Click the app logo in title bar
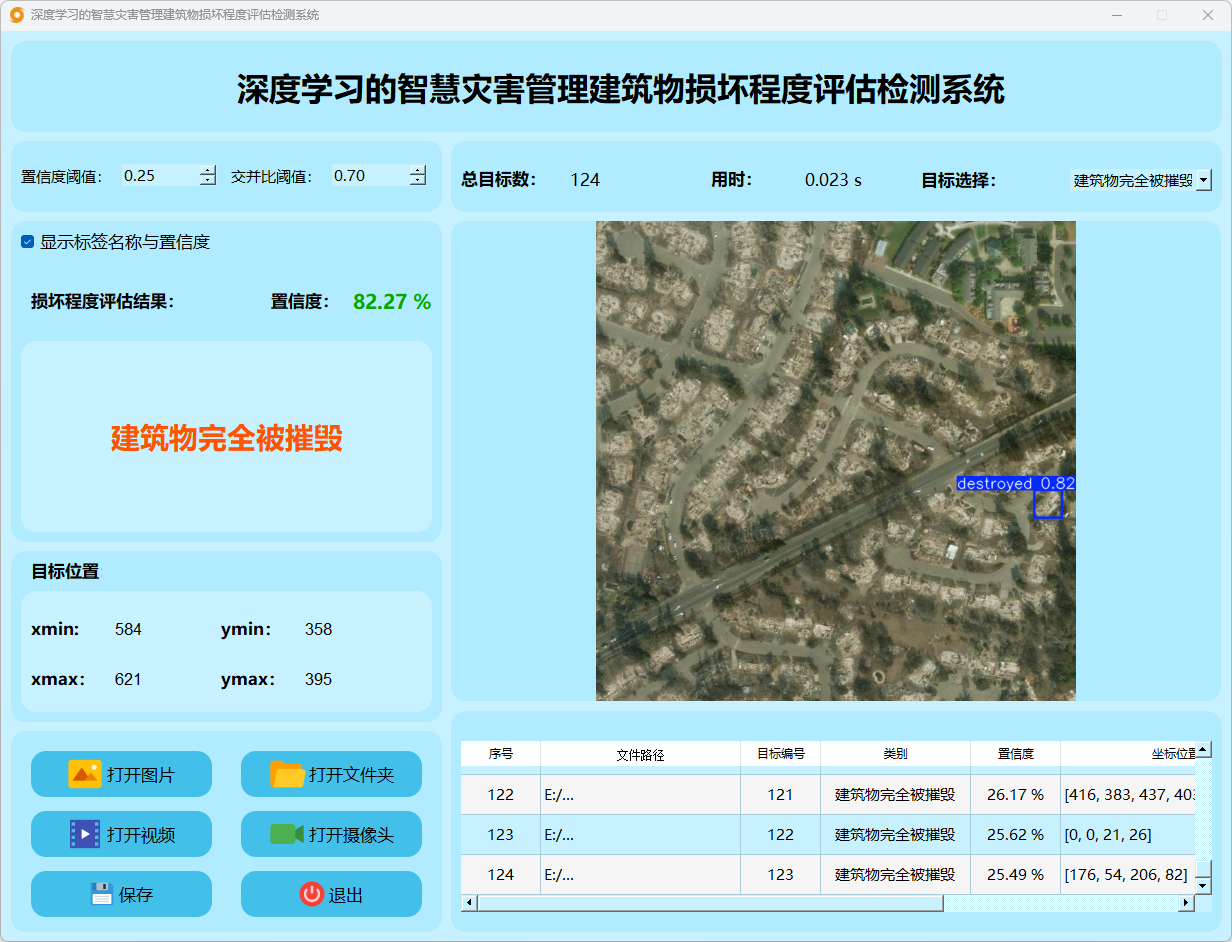The height and width of the screenshot is (942, 1232). [17, 15]
